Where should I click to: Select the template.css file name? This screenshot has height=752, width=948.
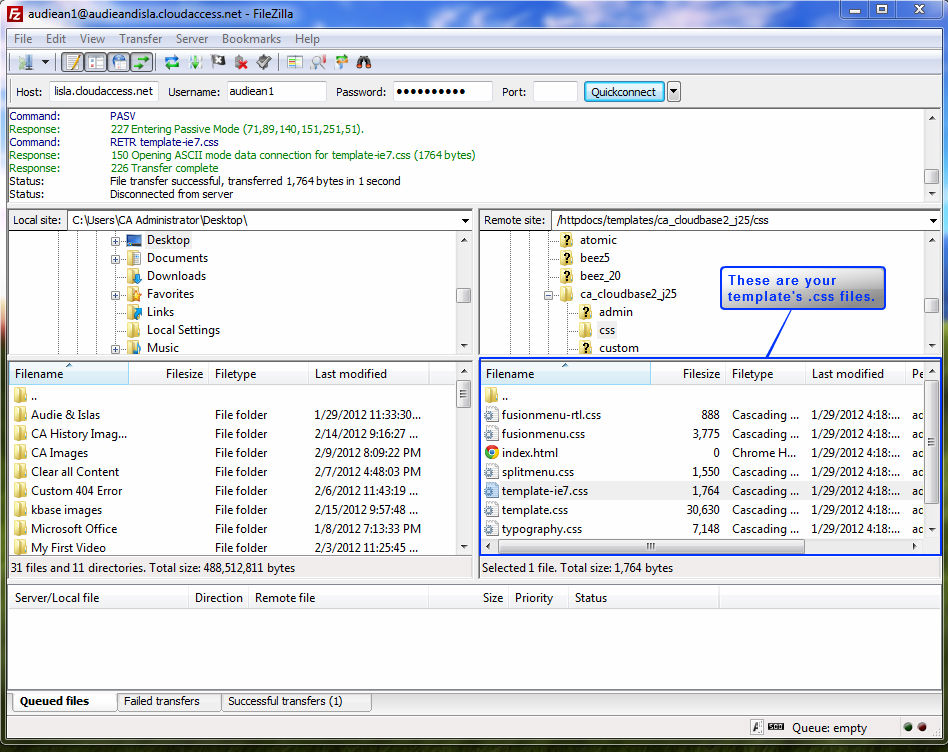pyautogui.click(x=534, y=510)
